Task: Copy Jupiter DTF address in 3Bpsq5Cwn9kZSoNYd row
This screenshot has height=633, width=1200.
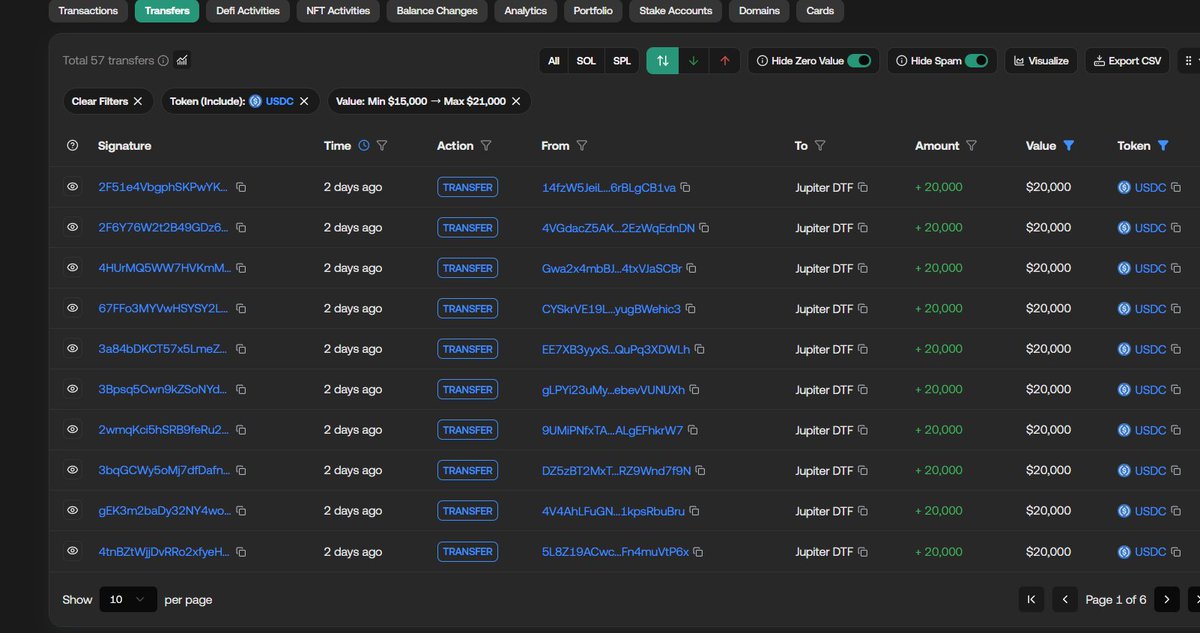Action: tap(863, 390)
